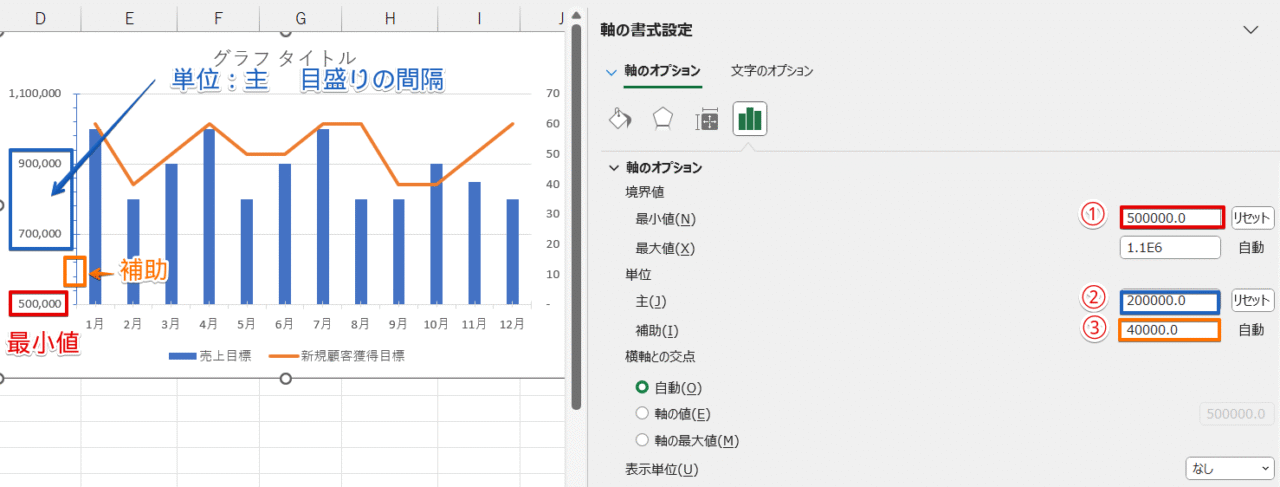1280x487 pixels.
Task: Open Size & Properties icon
Action: pyautogui.click(x=707, y=120)
